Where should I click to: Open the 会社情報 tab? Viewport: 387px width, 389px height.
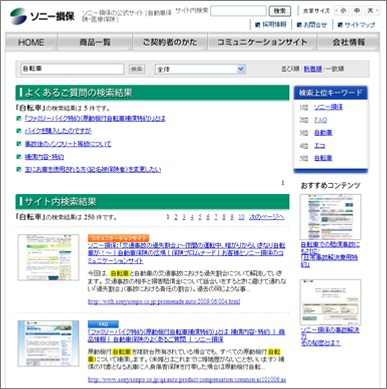(348, 42)
